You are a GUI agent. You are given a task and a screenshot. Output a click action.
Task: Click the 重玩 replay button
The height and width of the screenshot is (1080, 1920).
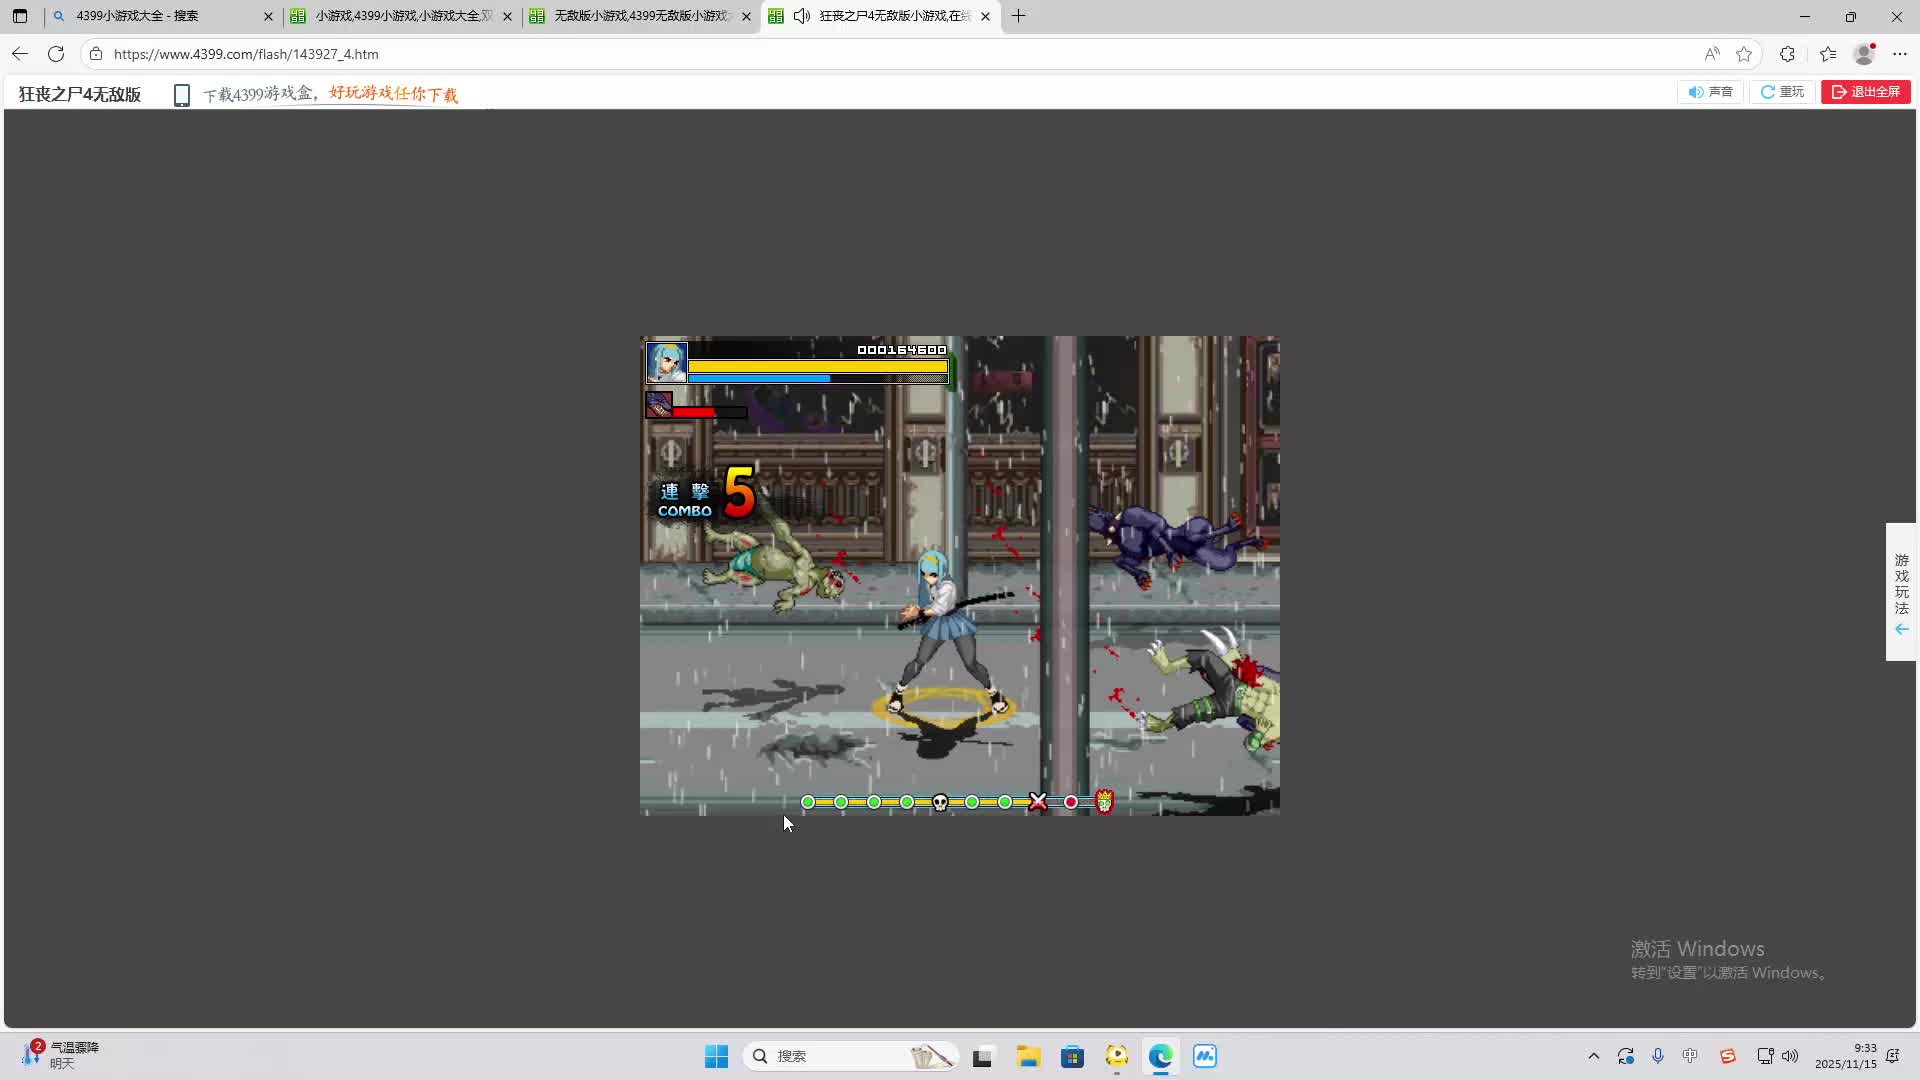click(1782, 92)
